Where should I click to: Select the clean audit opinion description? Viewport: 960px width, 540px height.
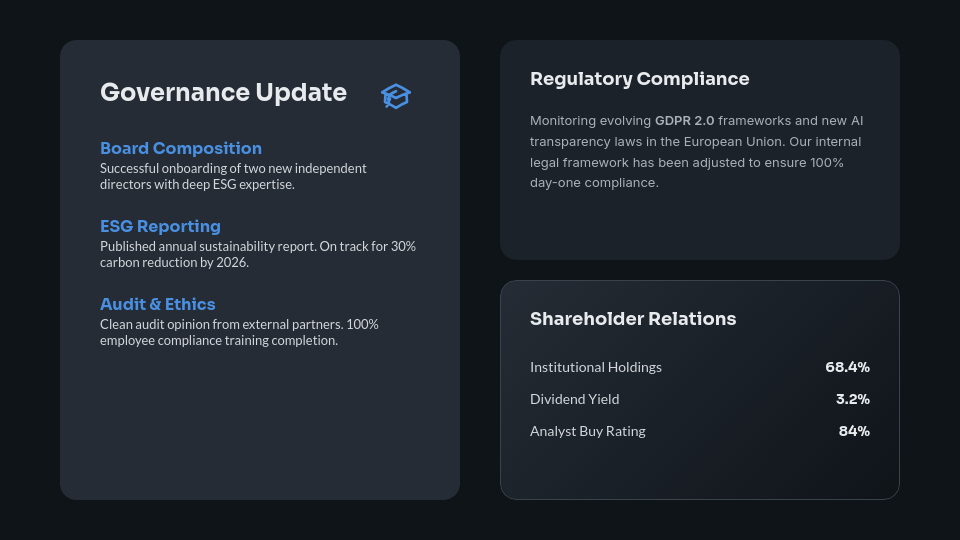pyautogui.click(x=239, y=332)
